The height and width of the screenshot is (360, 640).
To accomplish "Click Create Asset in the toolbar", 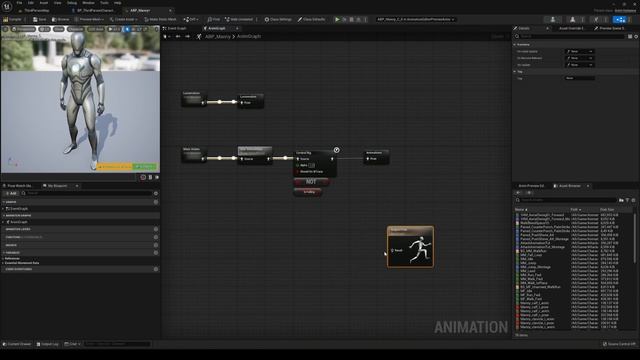I will click(123, 19).
